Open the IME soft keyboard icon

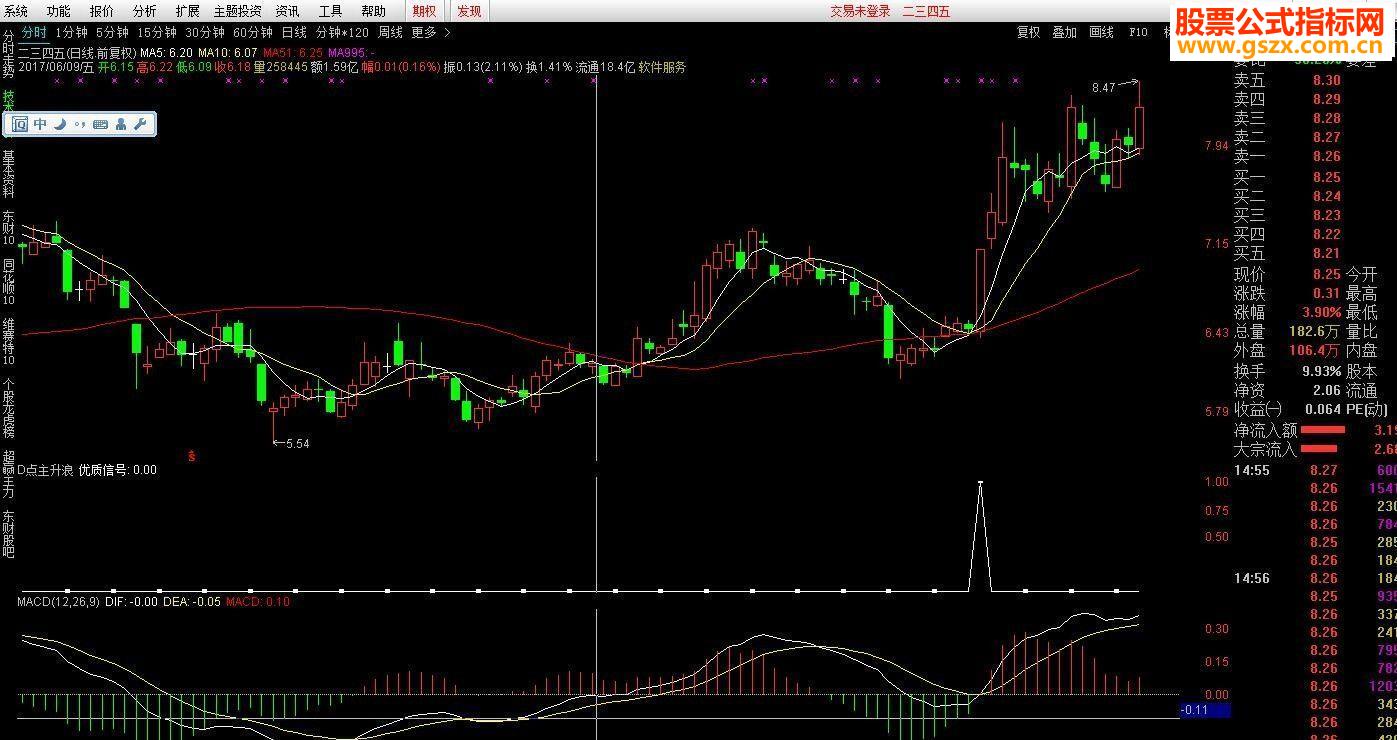pyautogui.click(x=100, y=124)
